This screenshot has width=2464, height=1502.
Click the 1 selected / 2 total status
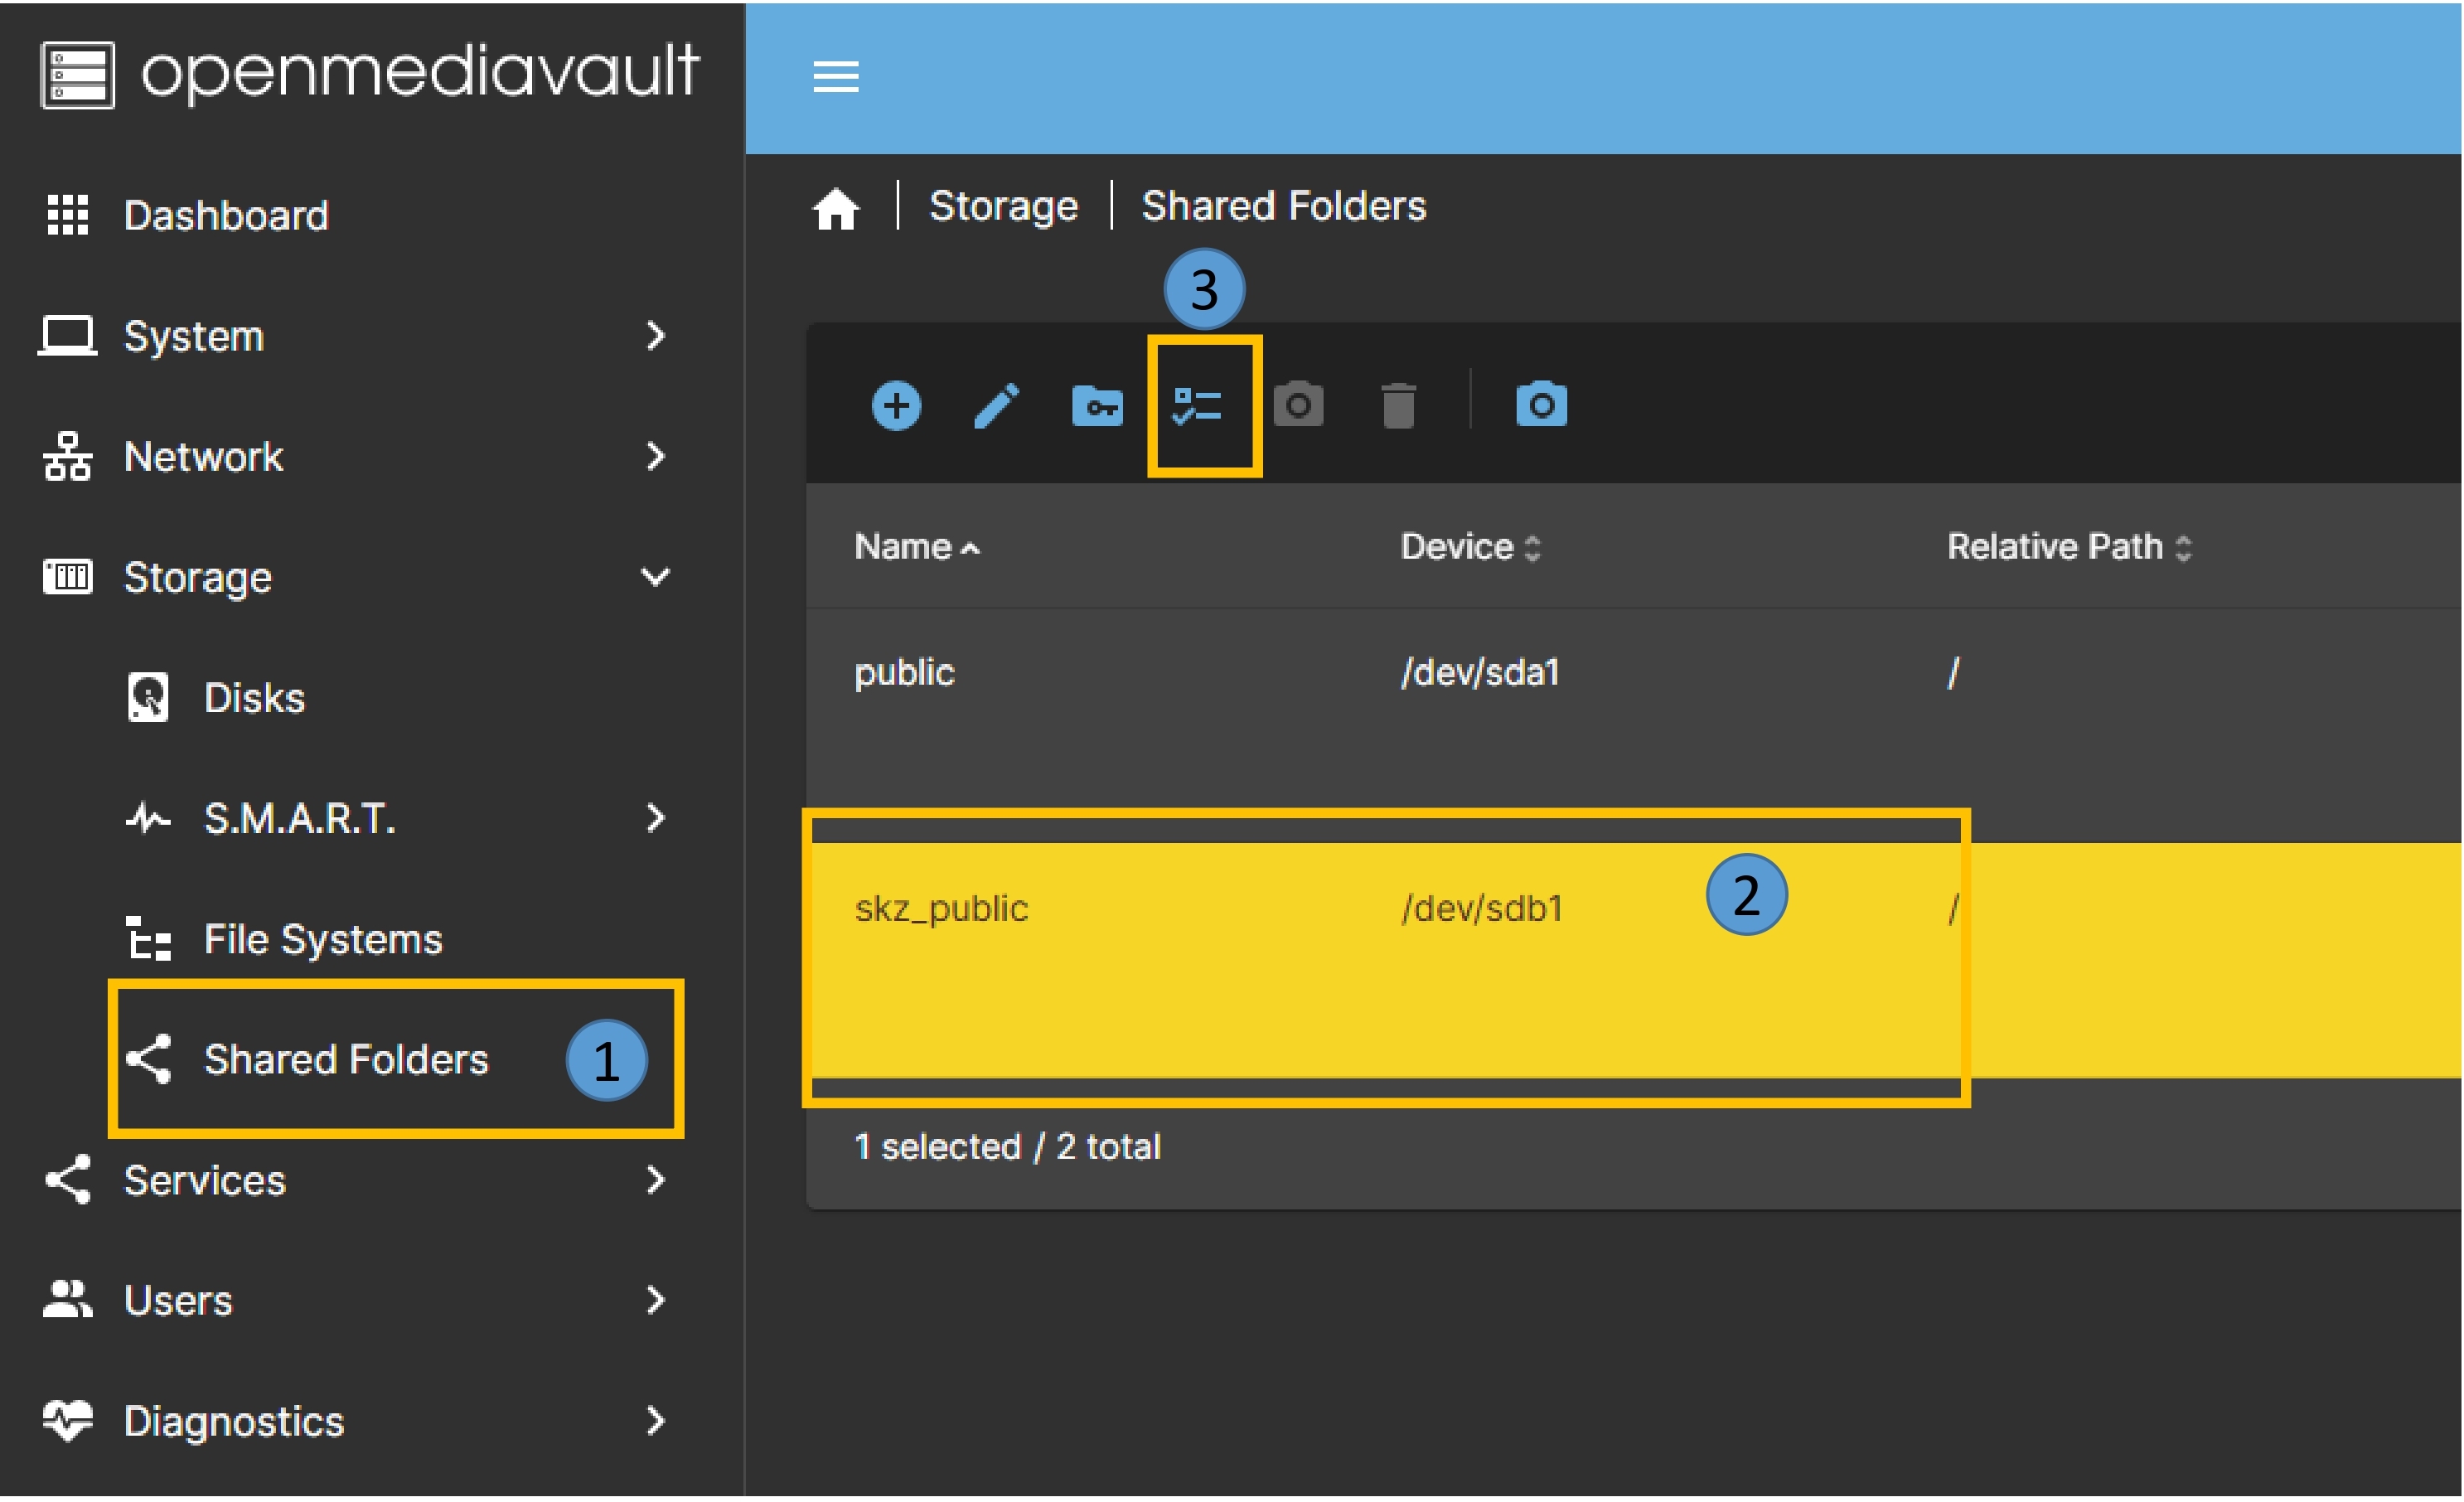[x=1007, y=1147]
